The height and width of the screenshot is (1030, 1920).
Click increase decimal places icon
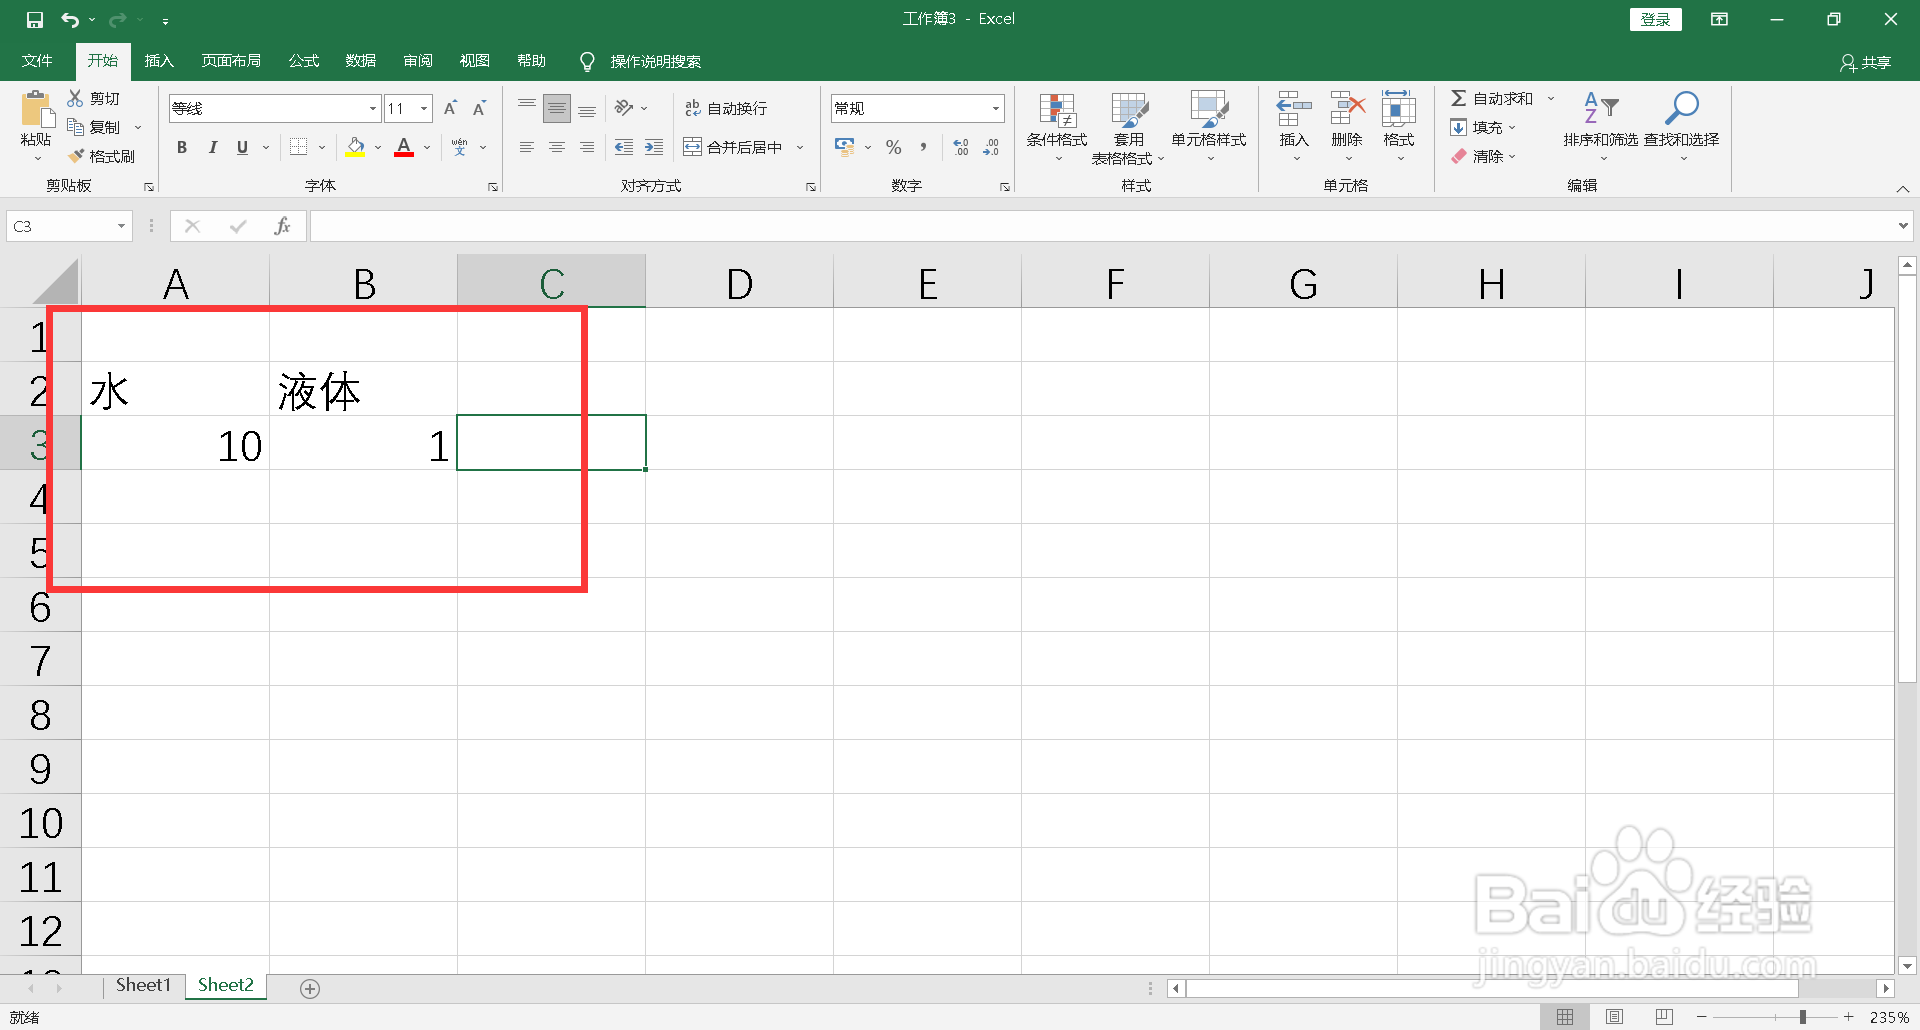pos(961,147)
